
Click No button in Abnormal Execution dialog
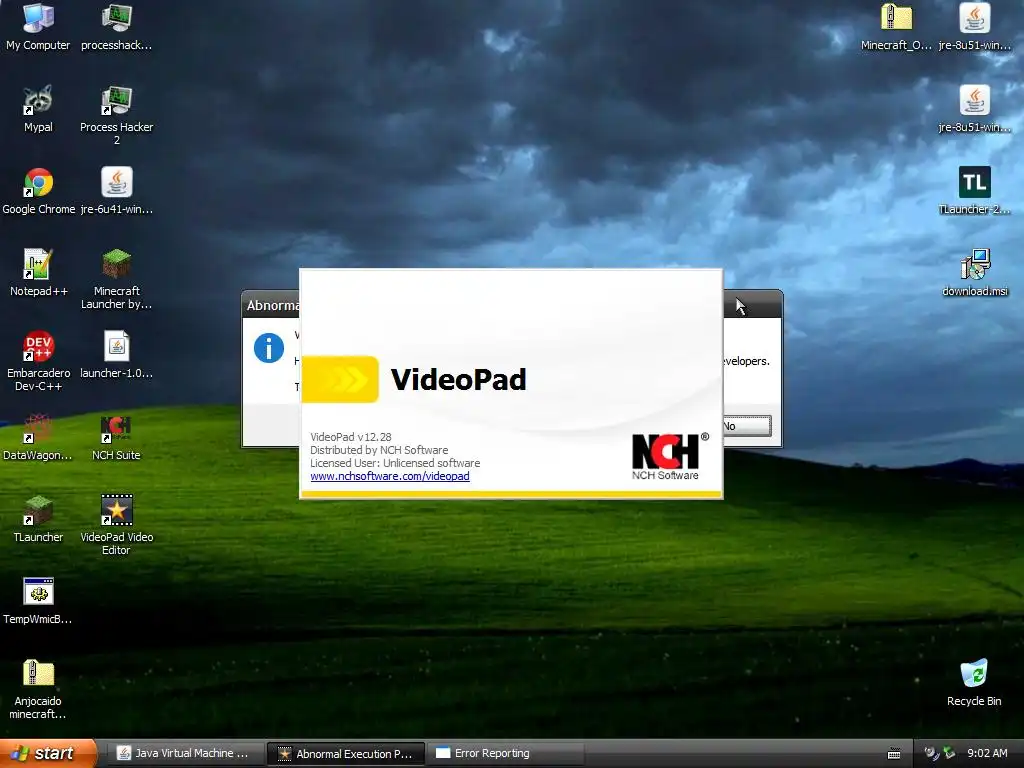tap(746, 426)
